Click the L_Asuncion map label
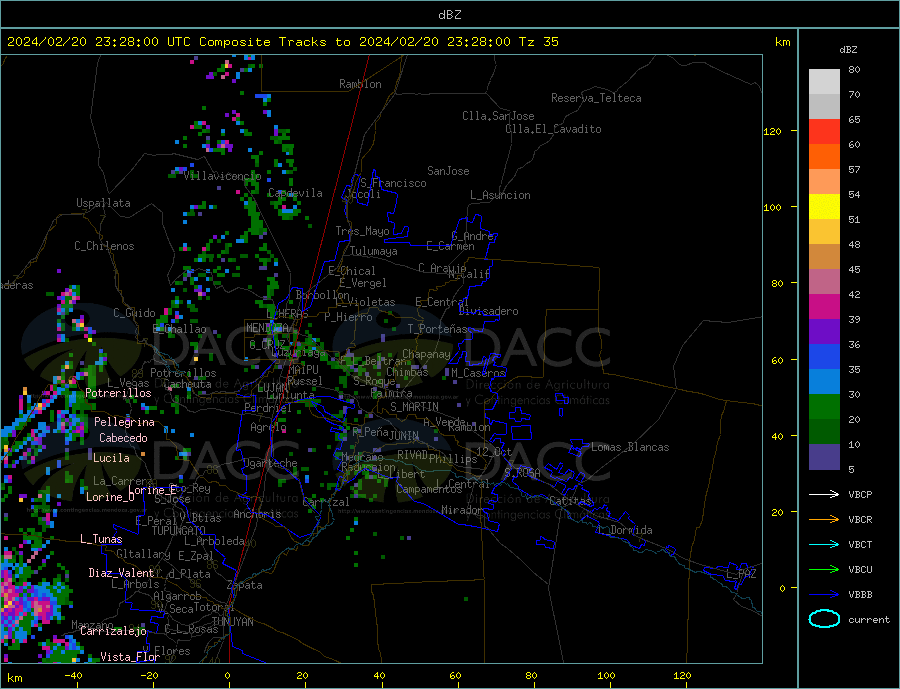 pyautogui.click(x=500, y=195)
